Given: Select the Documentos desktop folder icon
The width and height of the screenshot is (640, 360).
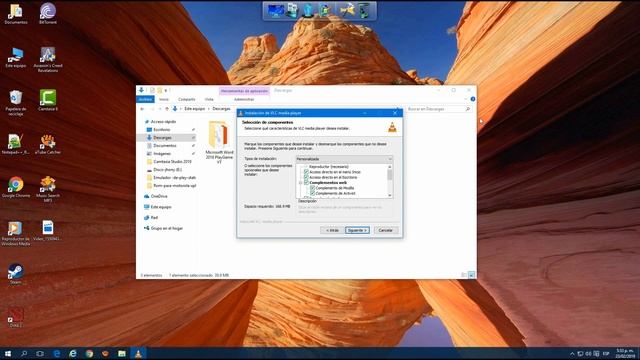Looking at the screenshot, I should 16,13.
